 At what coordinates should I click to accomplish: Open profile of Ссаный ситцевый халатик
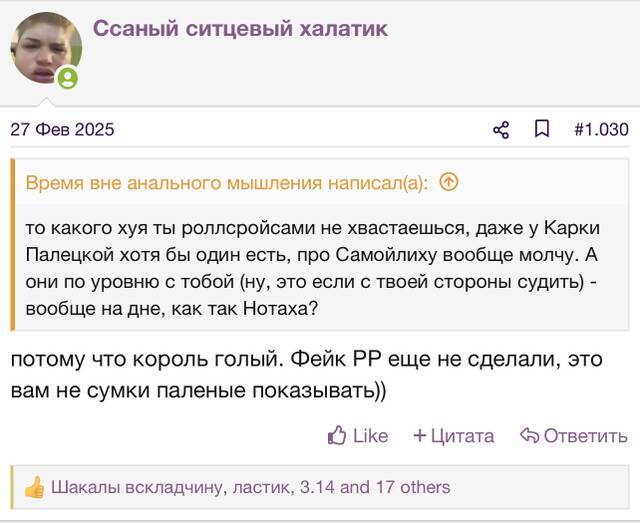pyautogui.click(x=240, y=29)
